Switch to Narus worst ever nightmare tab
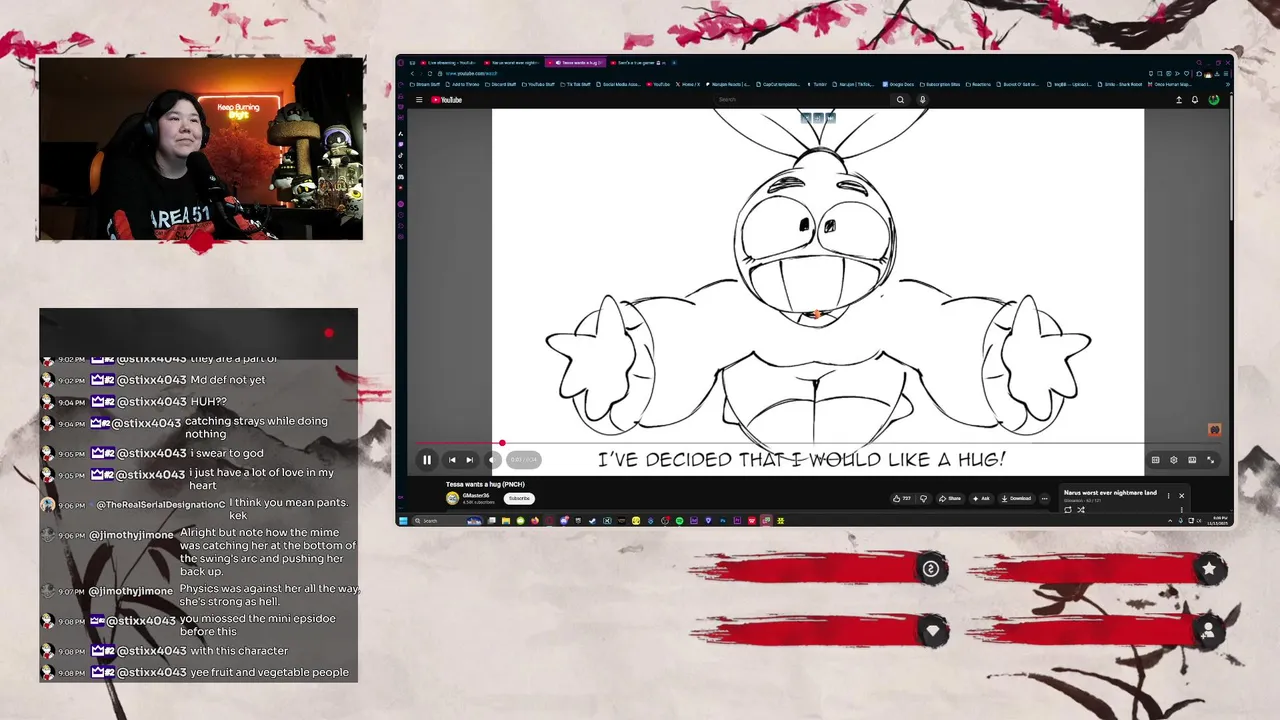 point(513,63)
